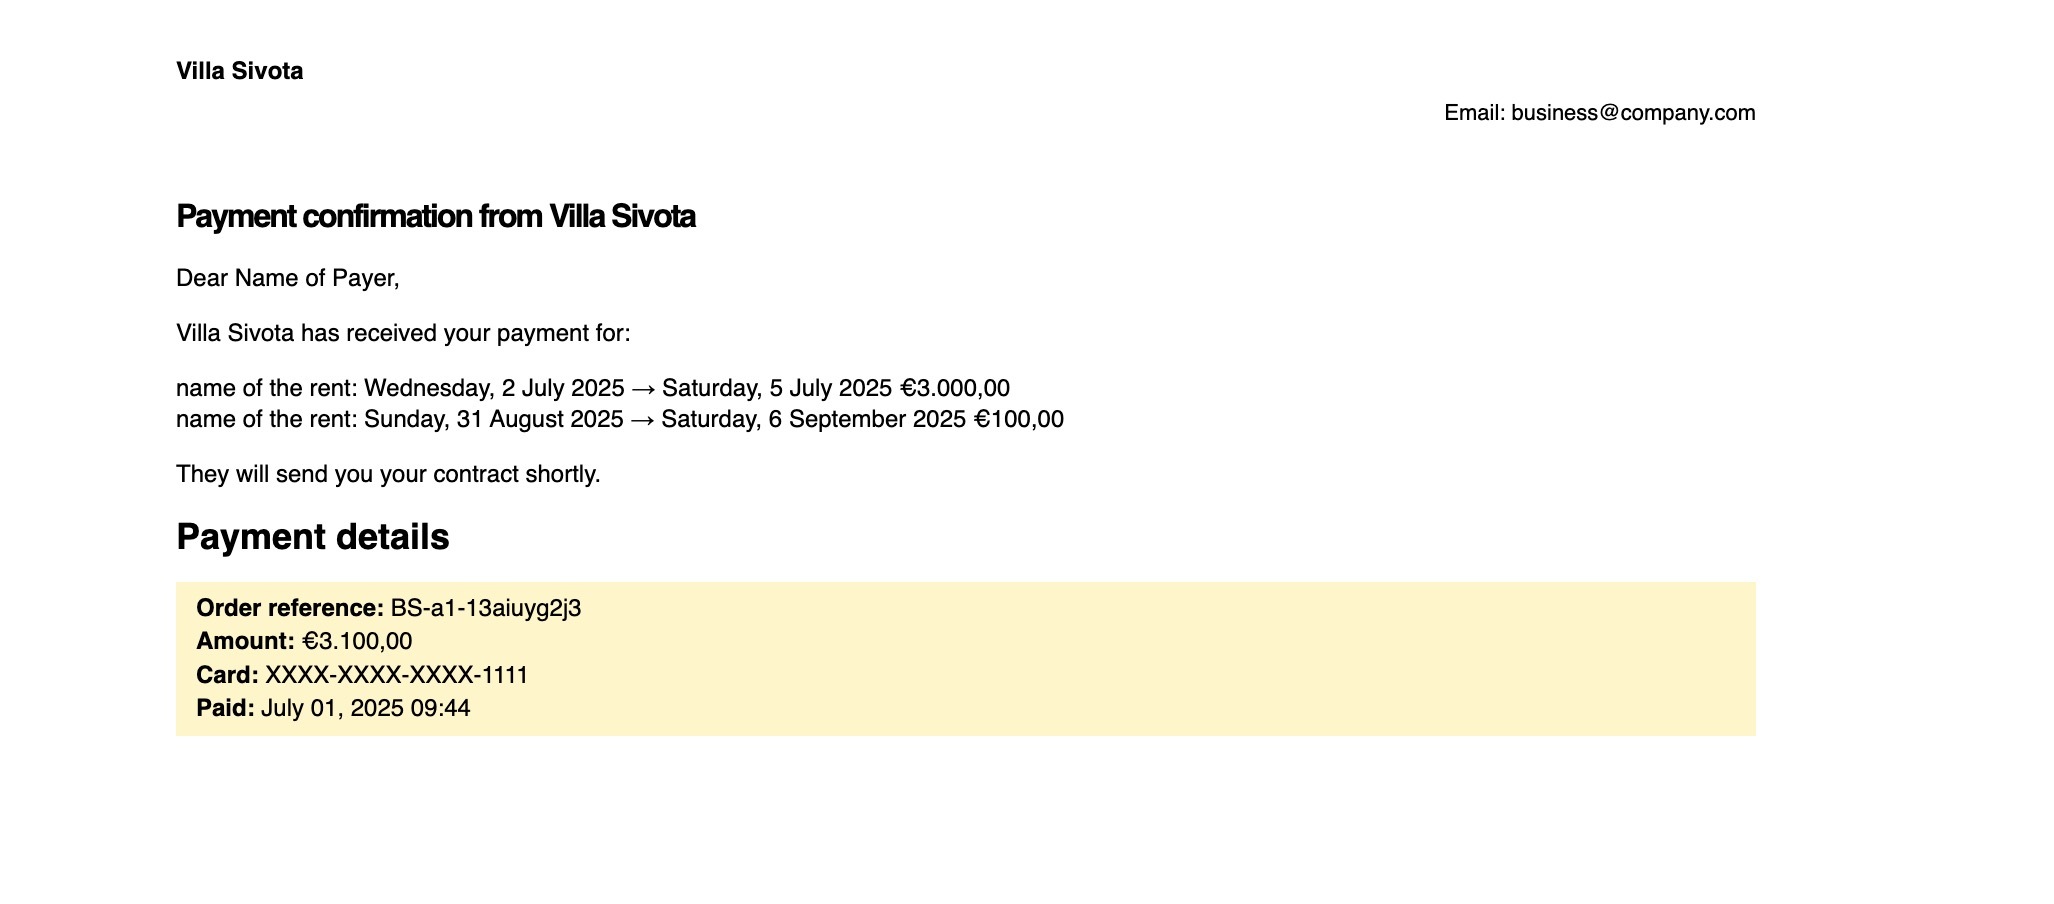
Task: Click the €100,00 rent amount
Action: click(x=1019, y=419)
